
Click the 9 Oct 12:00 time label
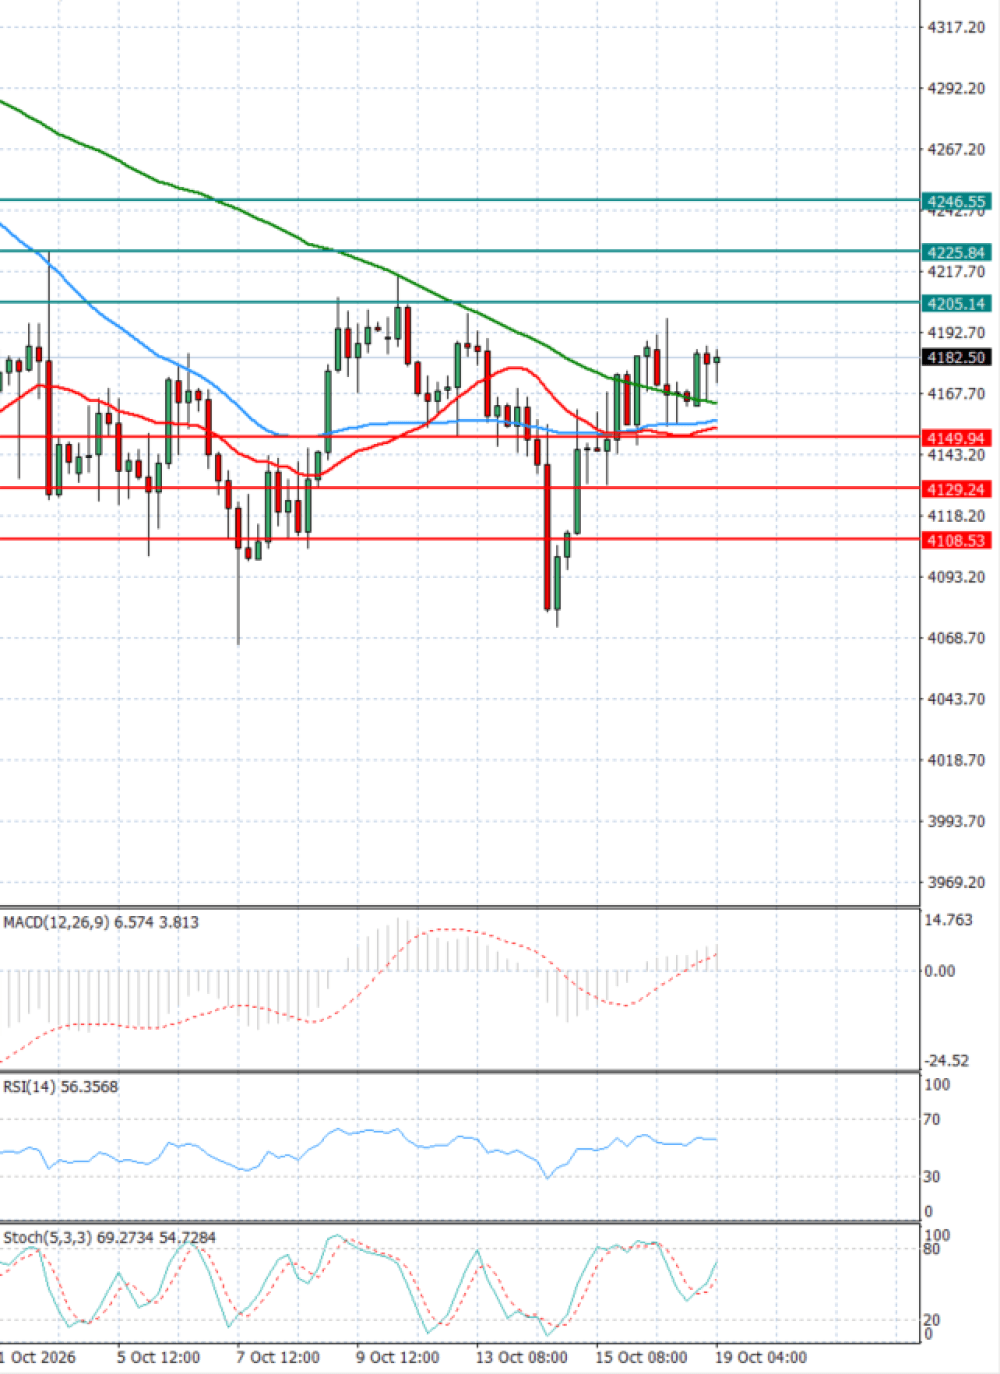coord(397,1357)
